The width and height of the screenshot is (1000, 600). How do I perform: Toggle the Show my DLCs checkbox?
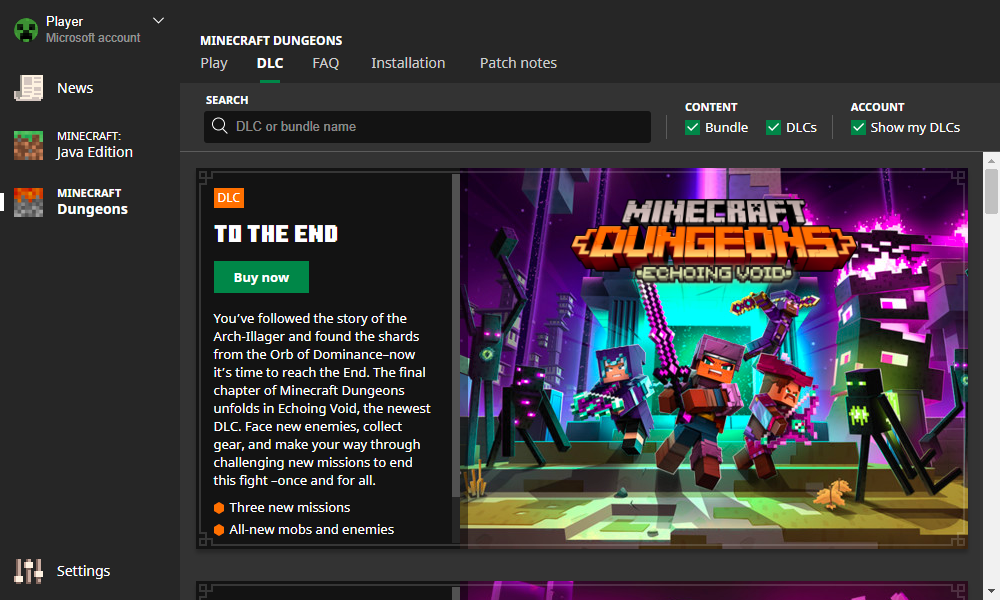click(x=858, y=128)
